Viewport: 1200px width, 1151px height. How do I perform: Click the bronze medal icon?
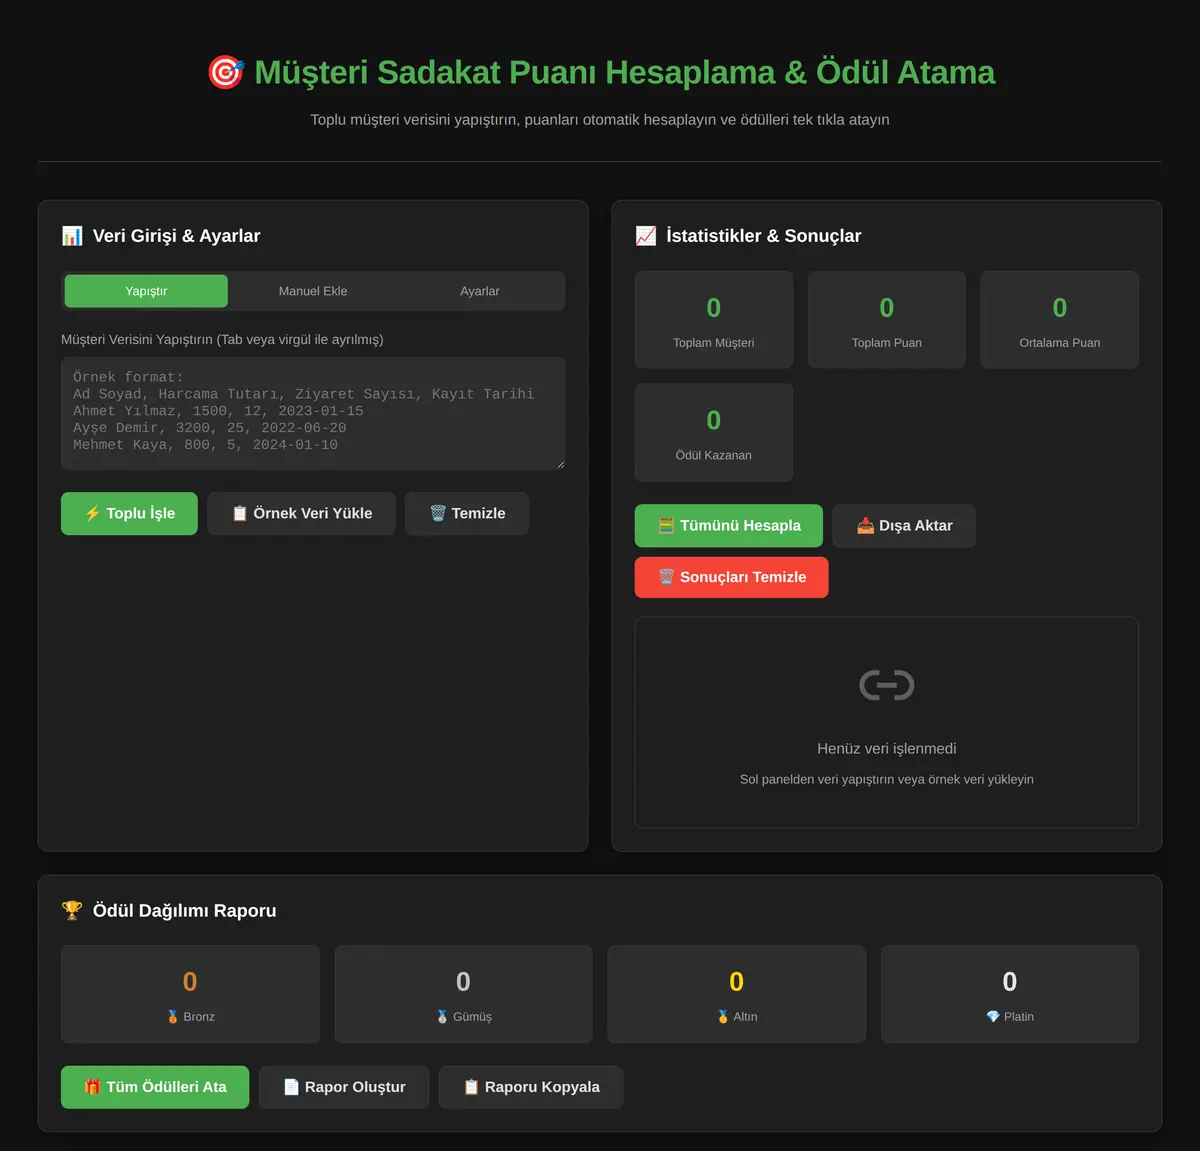[173, 1017]
